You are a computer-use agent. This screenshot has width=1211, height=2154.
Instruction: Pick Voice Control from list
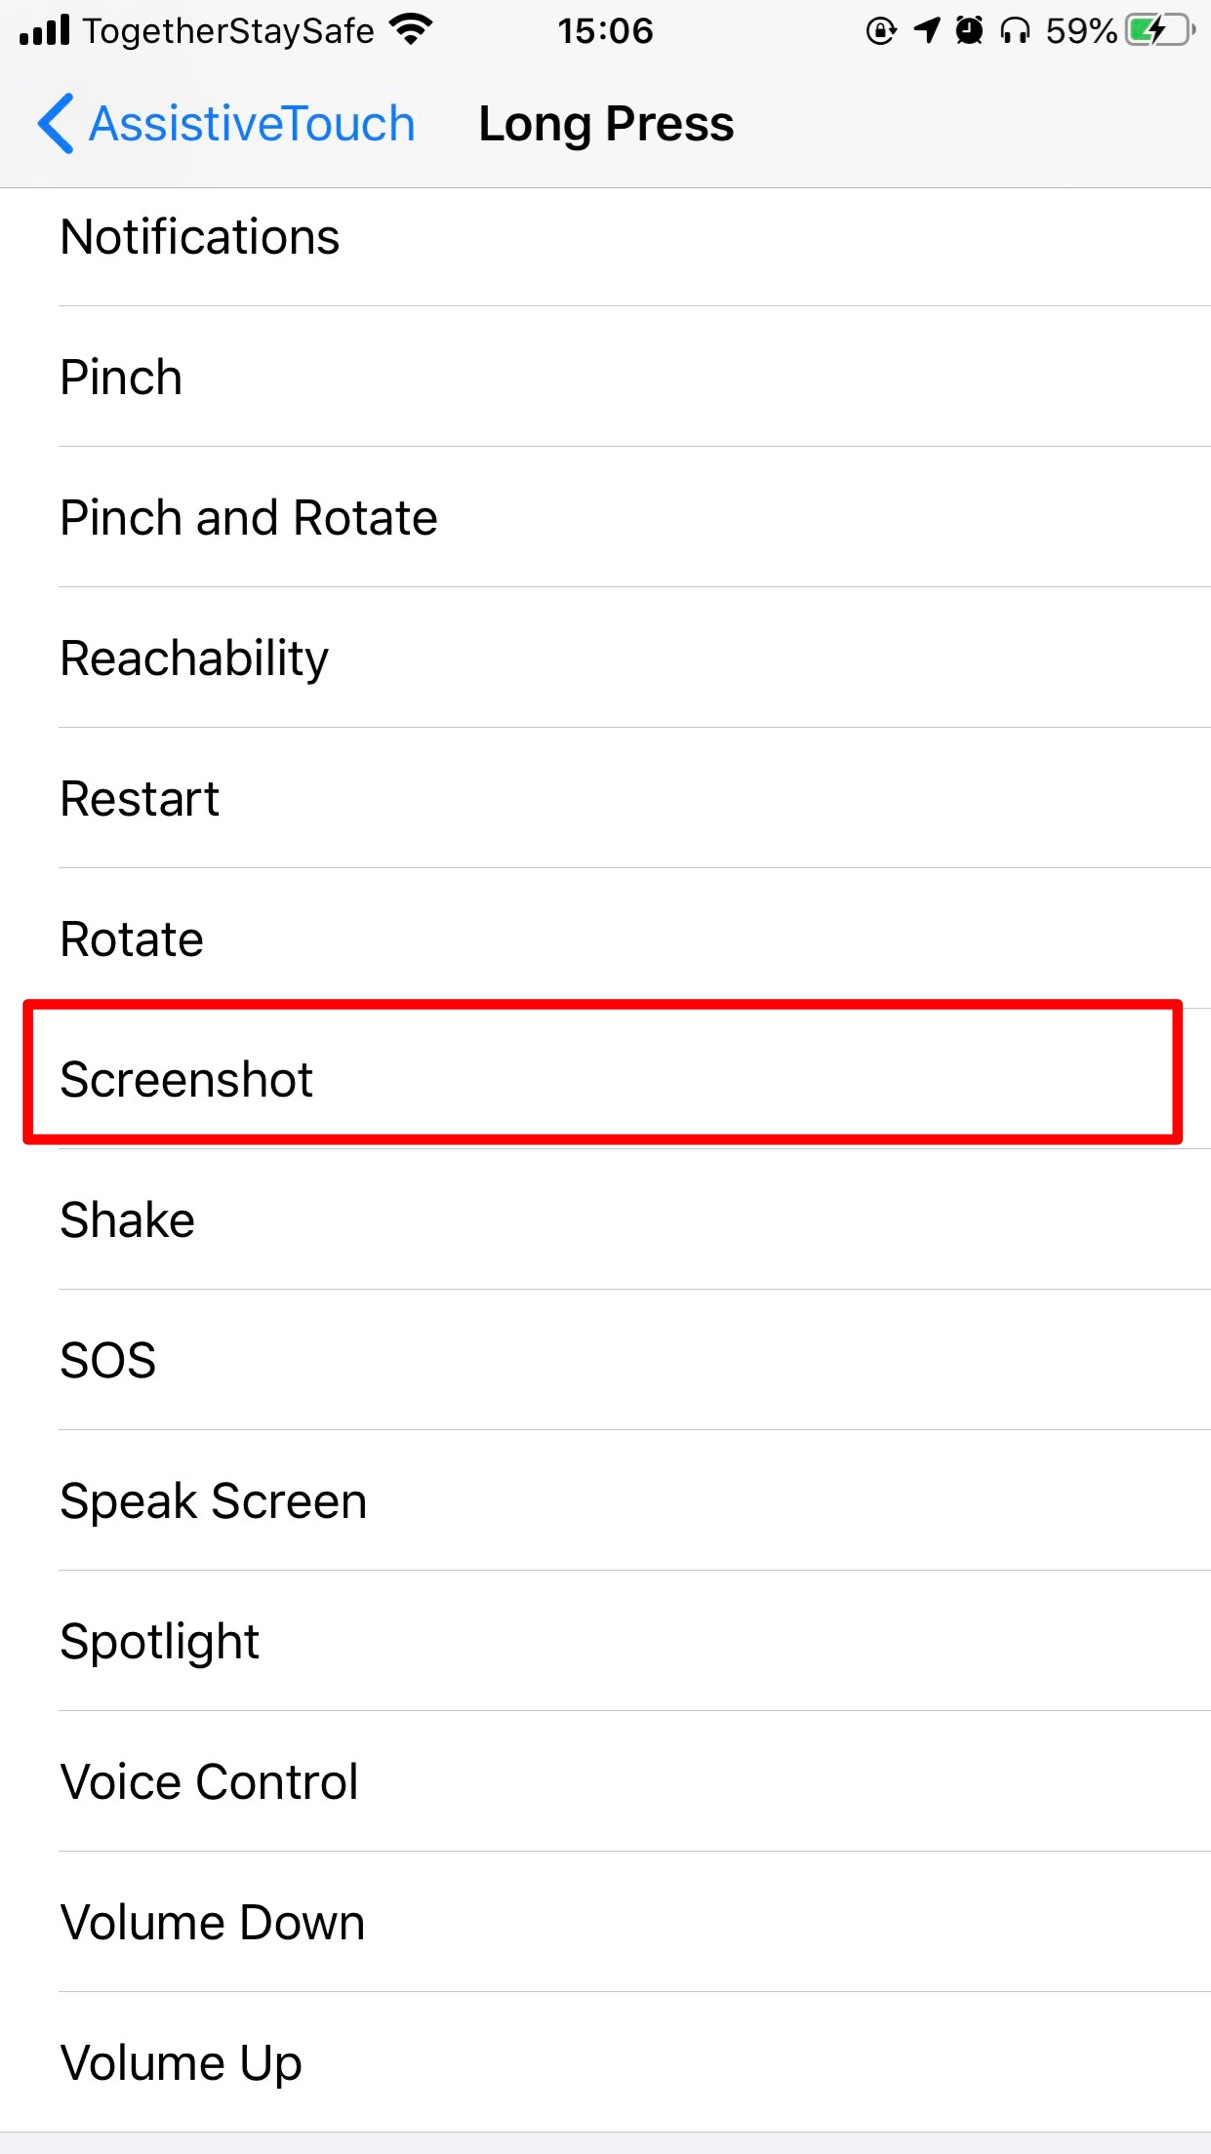[x=604, y=1782]
